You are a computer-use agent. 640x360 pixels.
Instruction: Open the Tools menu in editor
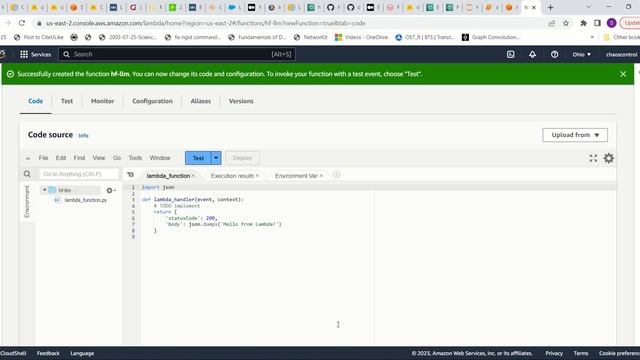[x=135, y=158]
